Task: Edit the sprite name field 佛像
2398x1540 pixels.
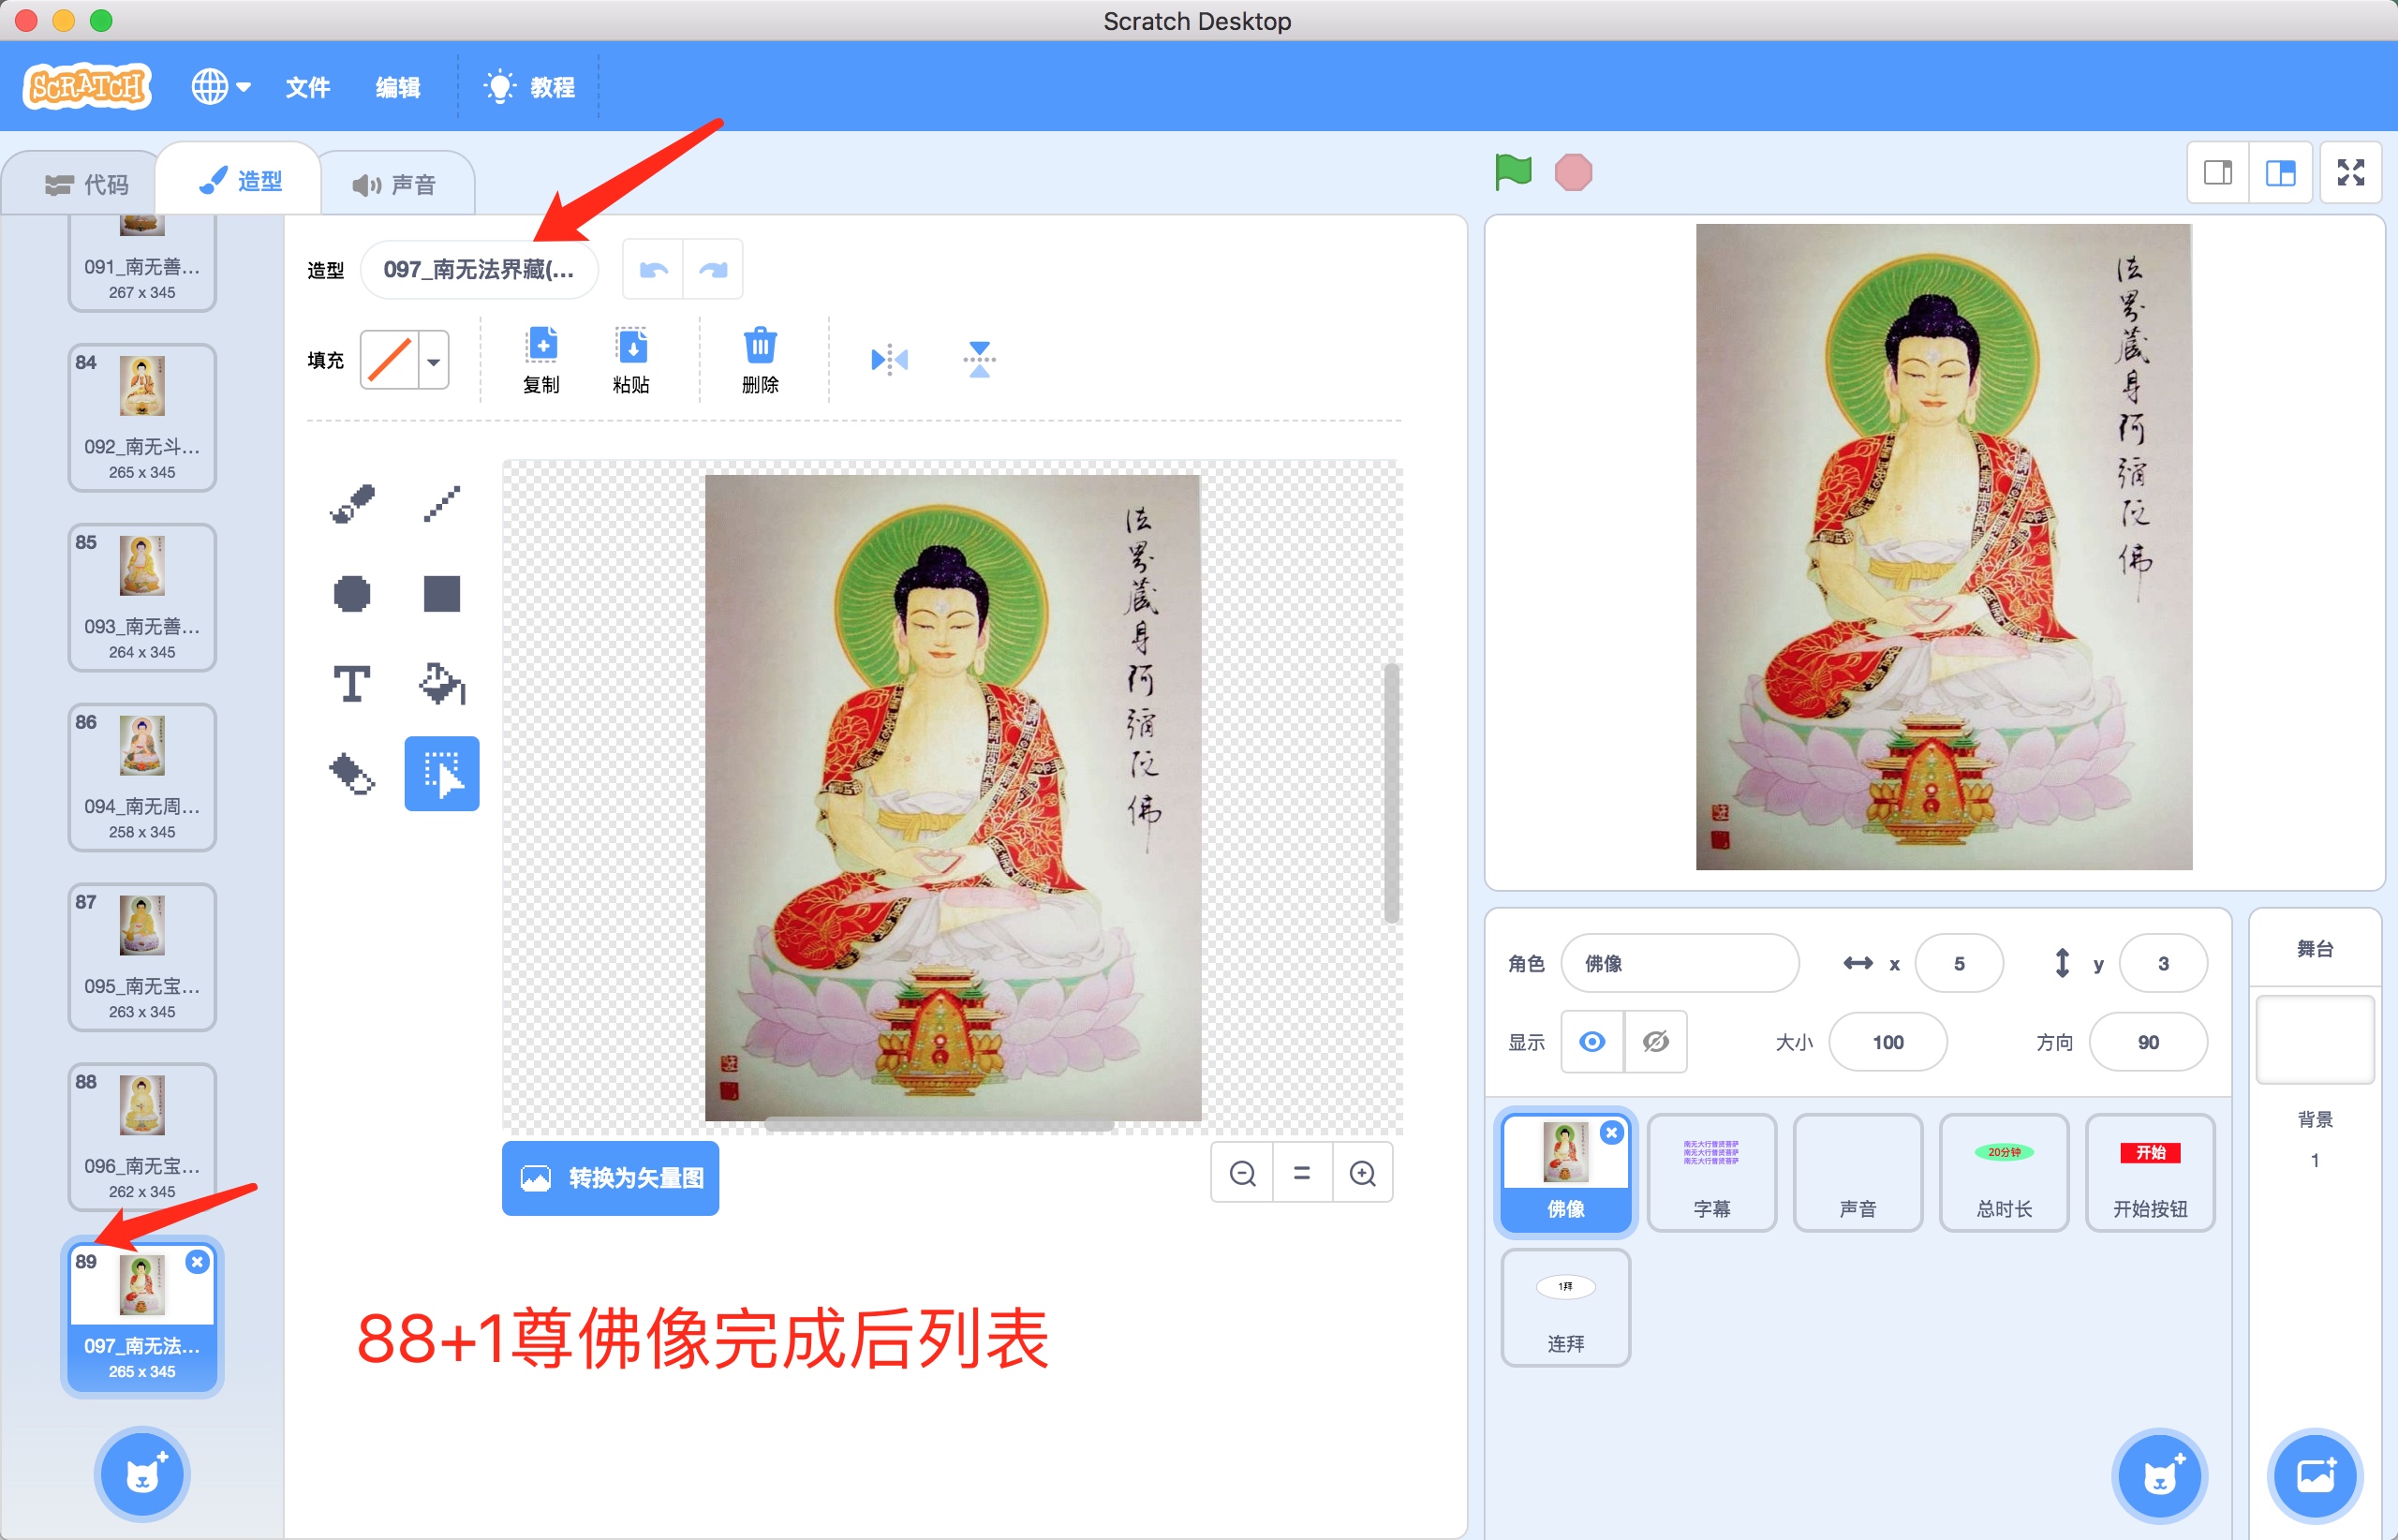Action: [x=1680, y=963]
